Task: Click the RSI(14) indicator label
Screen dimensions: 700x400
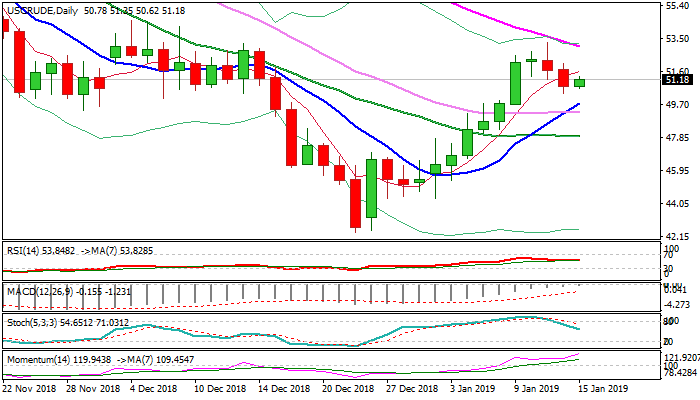Action: click(x=23, y=252)
